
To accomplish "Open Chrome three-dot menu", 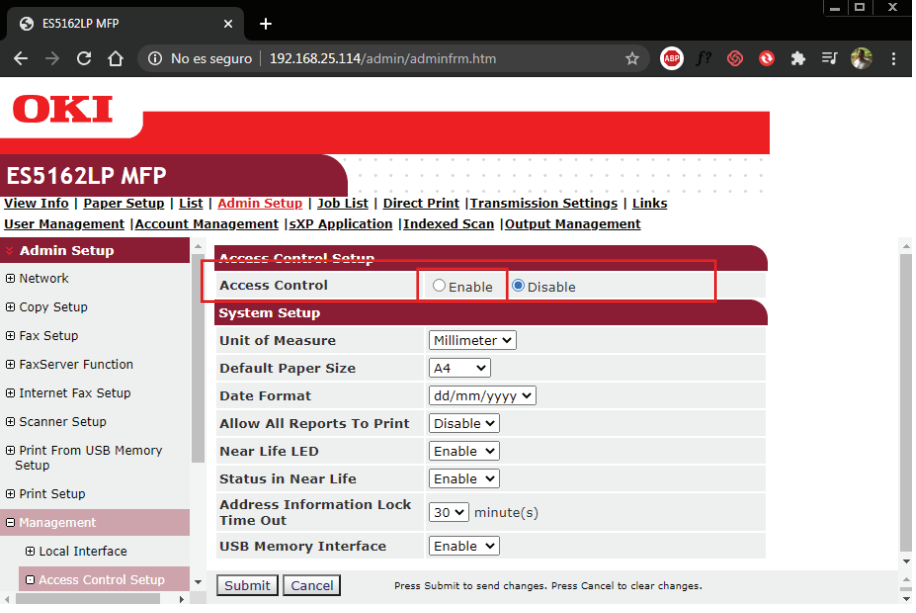I will 893,59.
